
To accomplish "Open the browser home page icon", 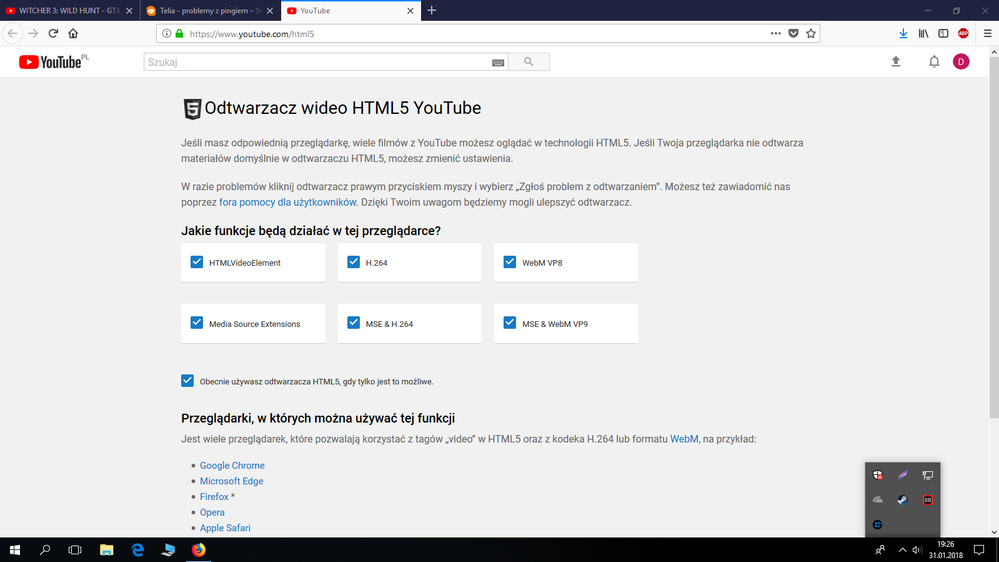I will (73, 33).
